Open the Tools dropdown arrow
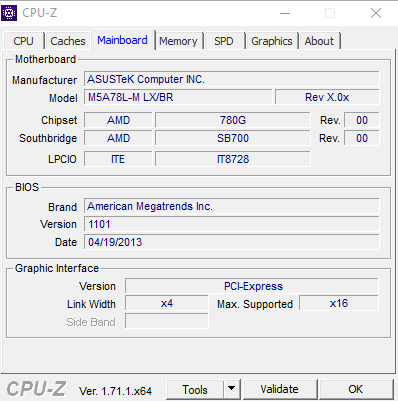The width and height of the screenshot is (398, 401). (232, 389)
